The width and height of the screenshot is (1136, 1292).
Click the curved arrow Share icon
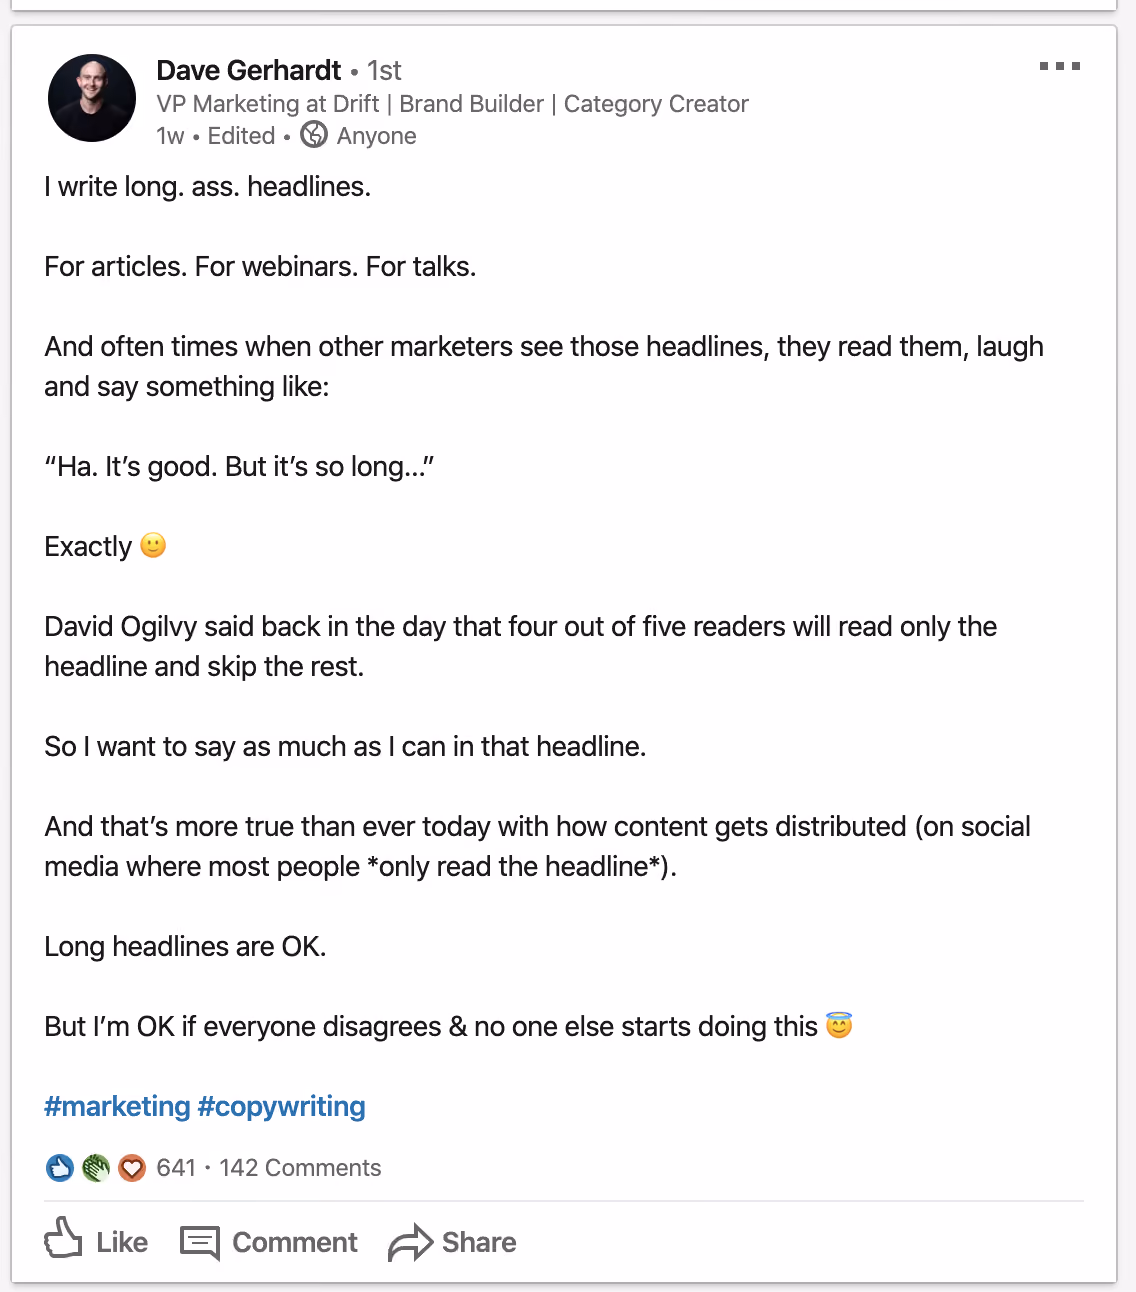pos(410,1243)
